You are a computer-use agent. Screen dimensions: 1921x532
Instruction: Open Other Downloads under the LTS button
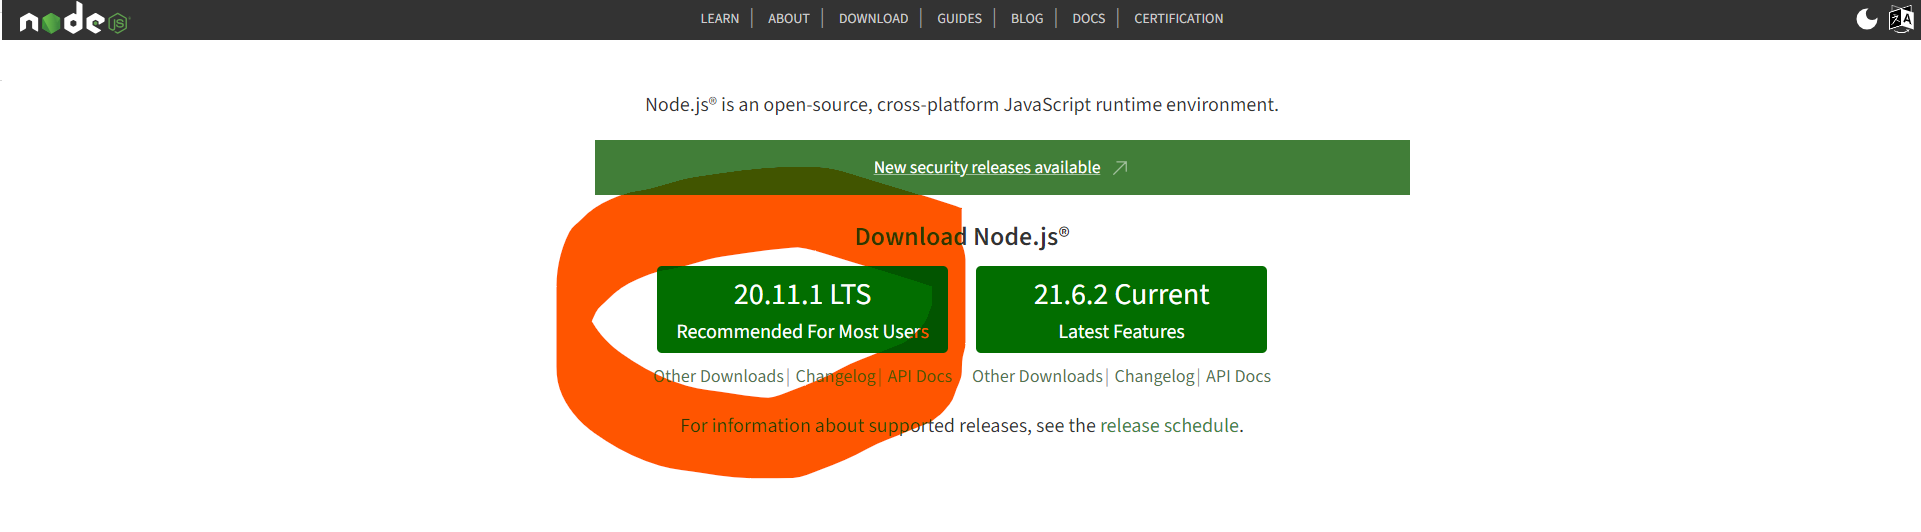click(x=718, y=377)
